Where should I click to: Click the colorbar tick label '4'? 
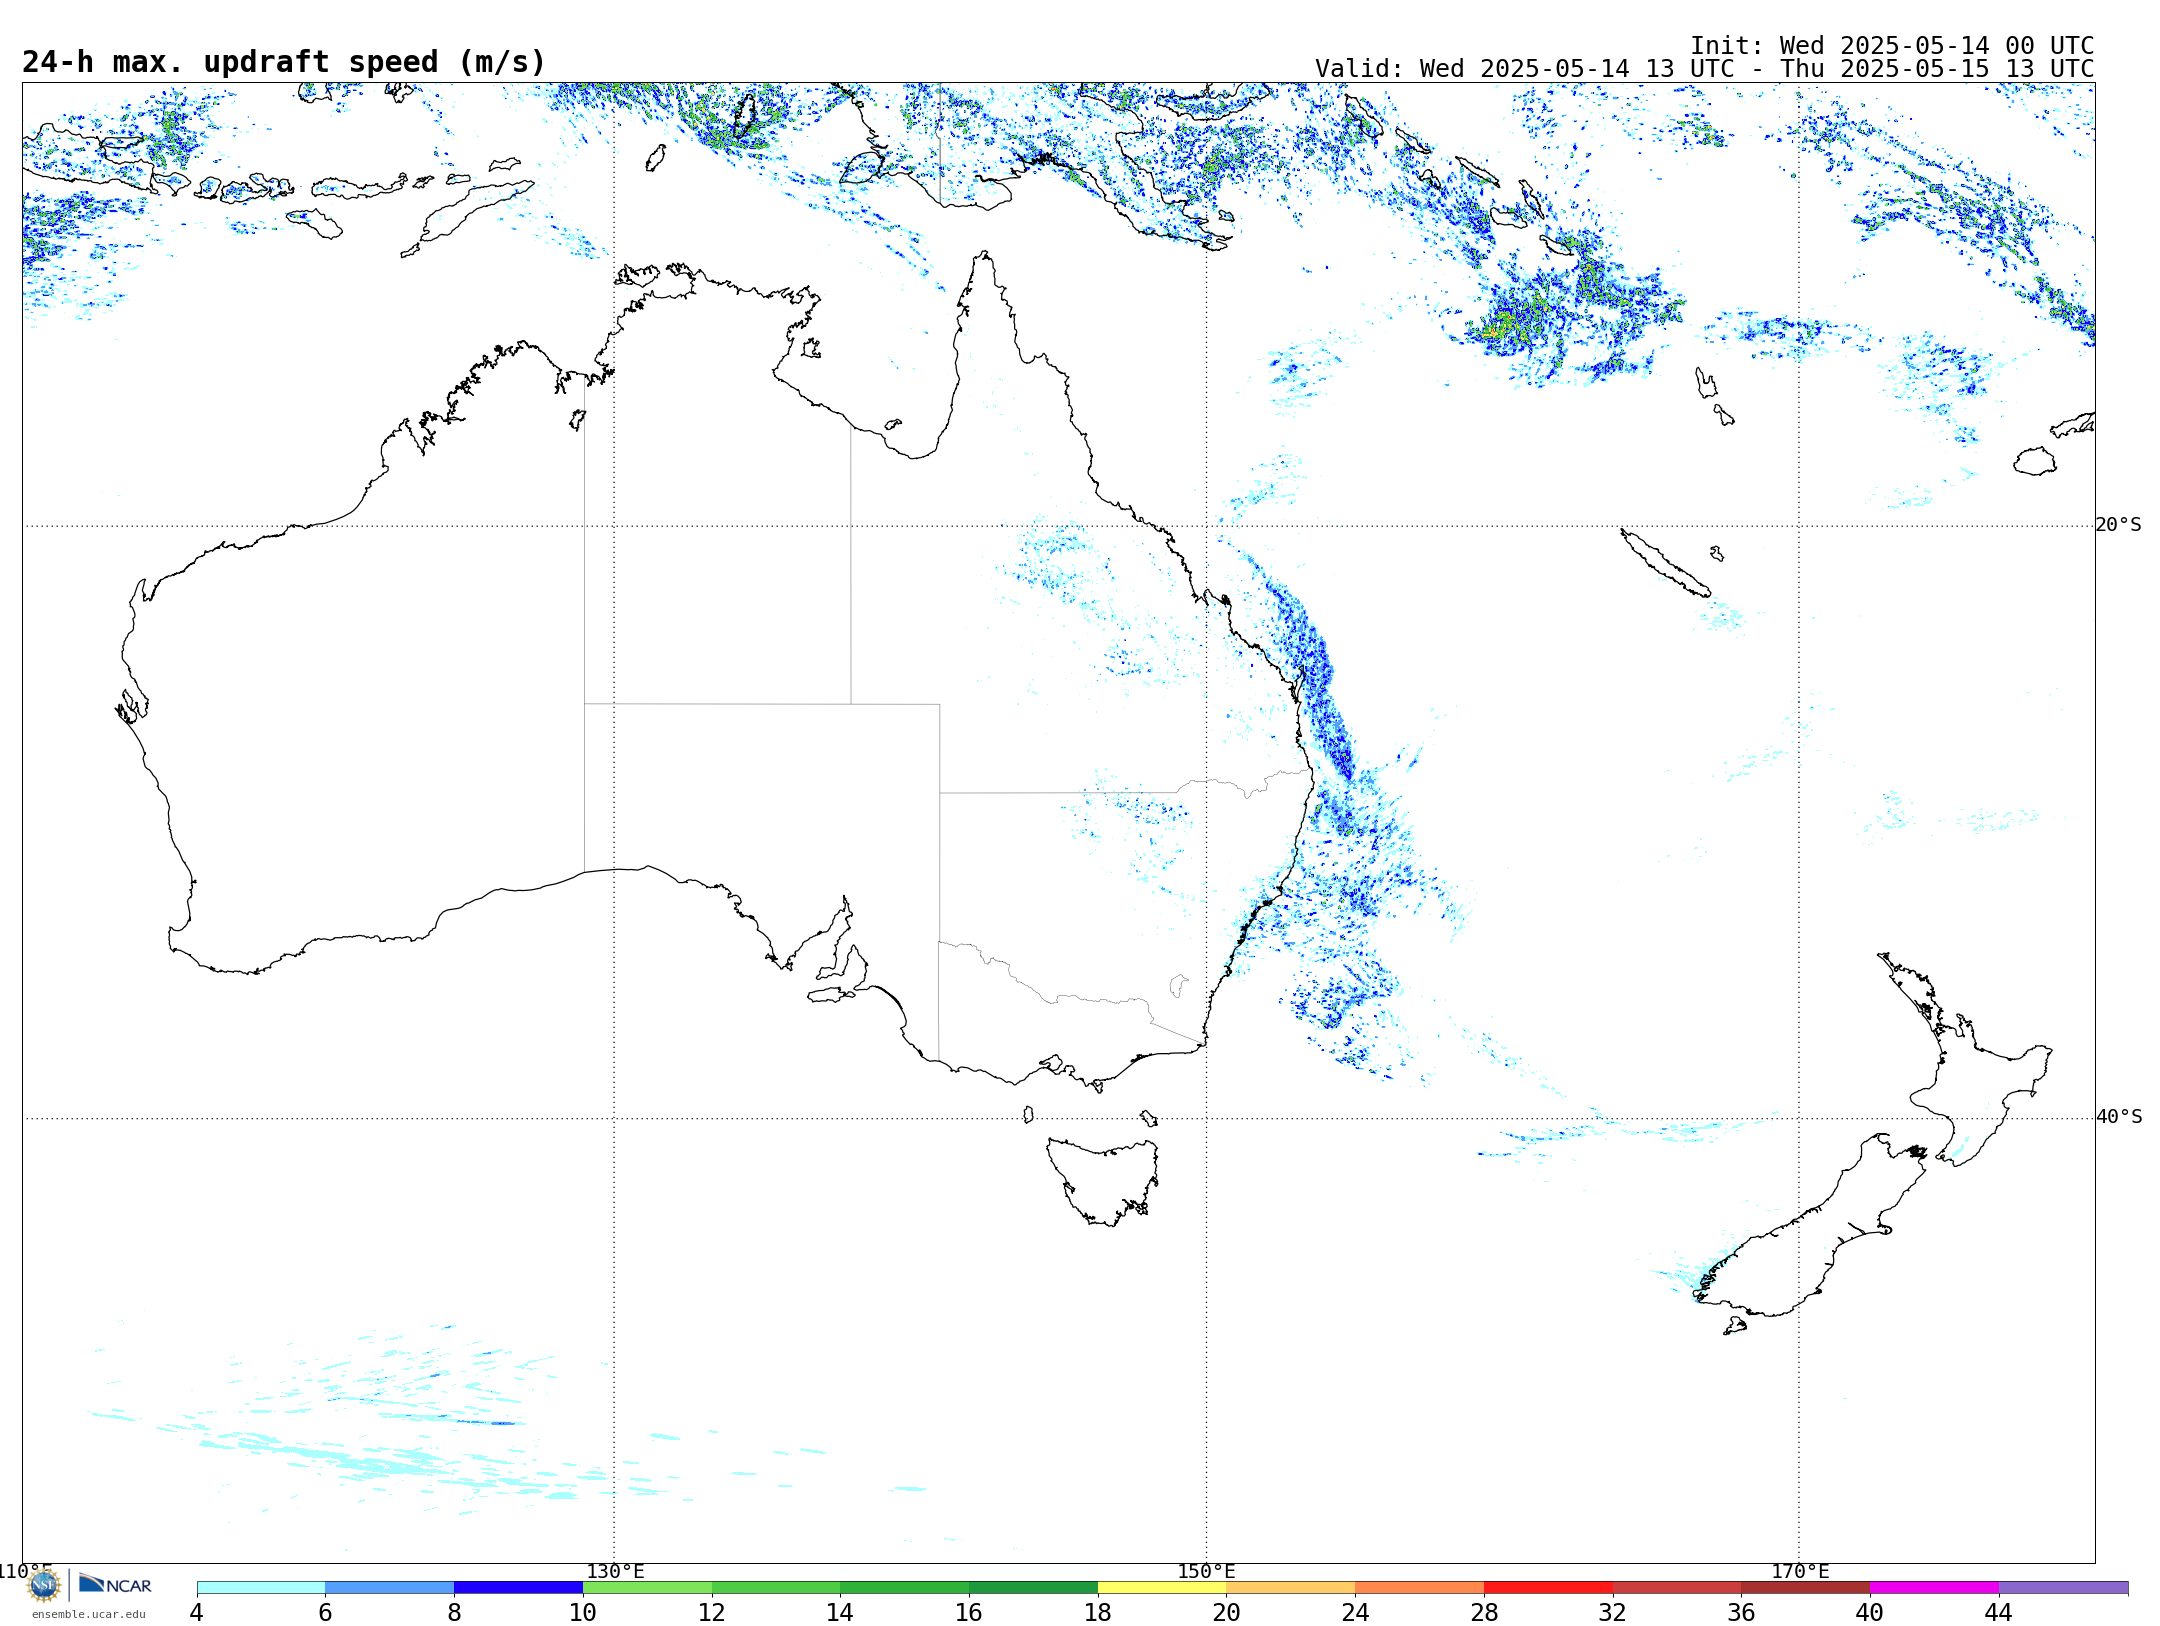pyautogui.click(x=196, y=1613)
